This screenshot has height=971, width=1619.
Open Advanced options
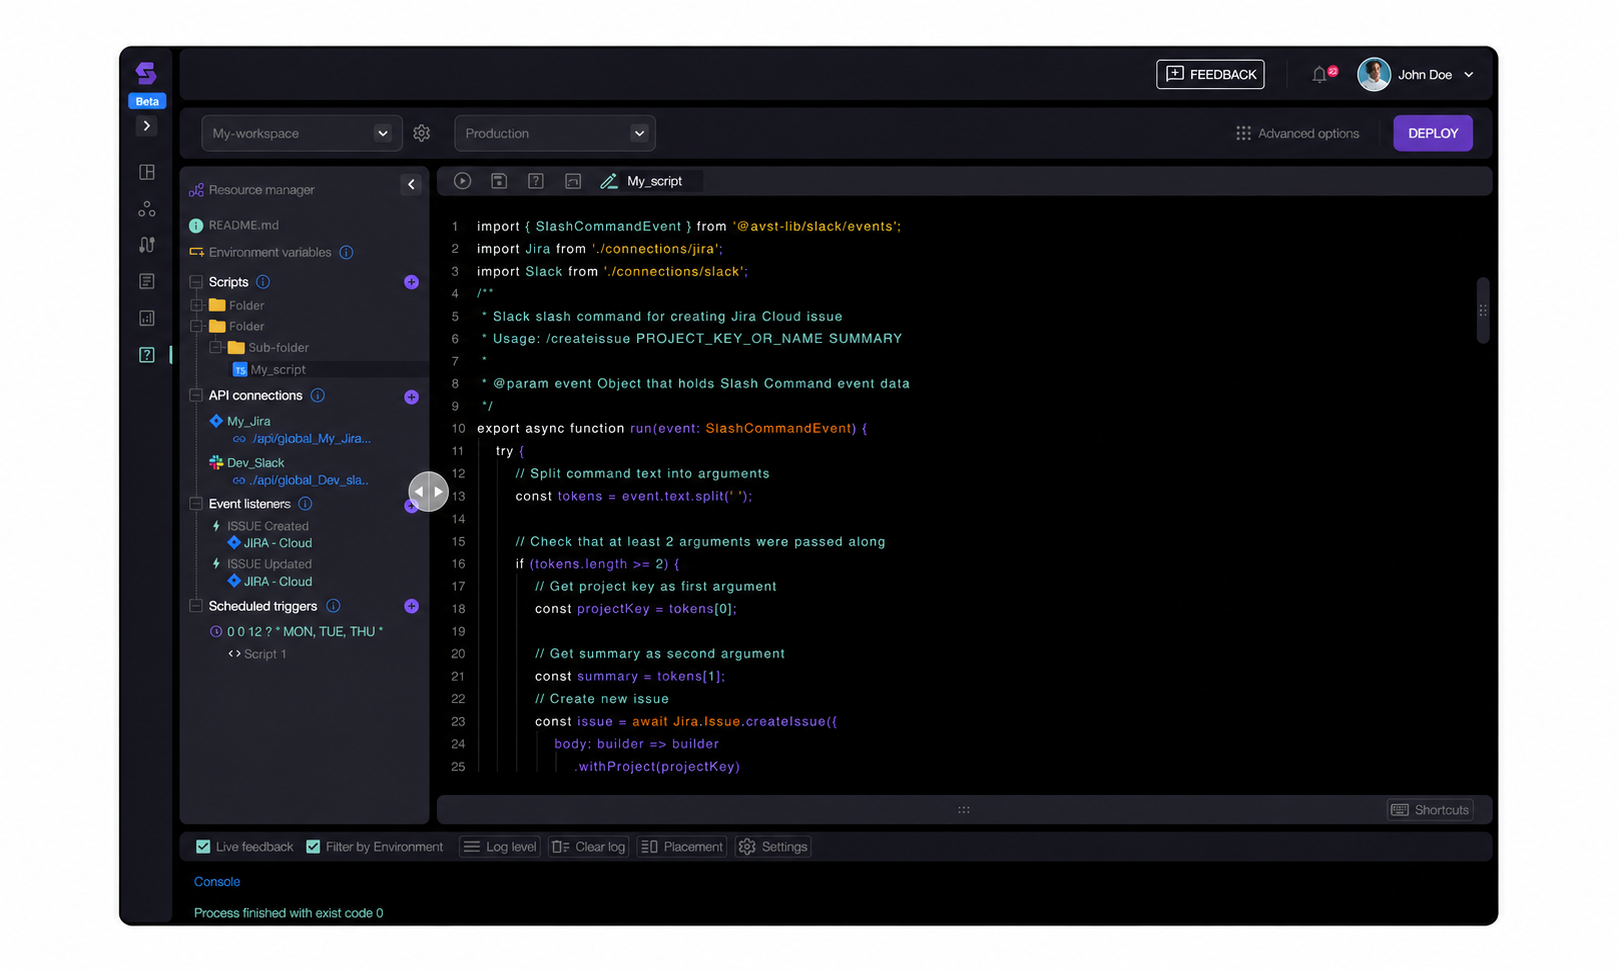click(1298, 133)
